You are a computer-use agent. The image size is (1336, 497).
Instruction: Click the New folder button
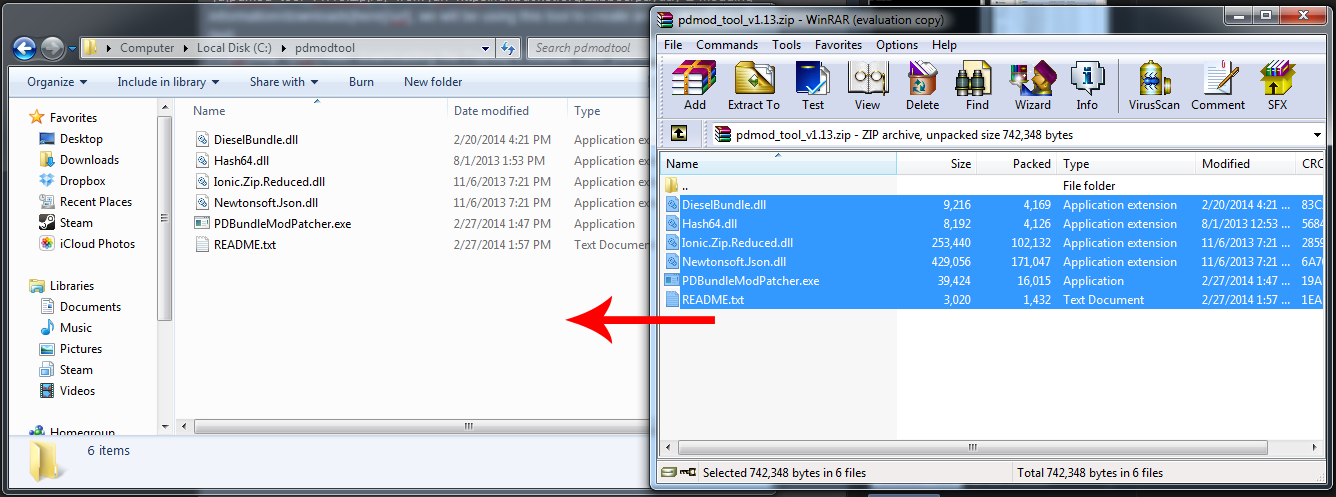(433, 82)
